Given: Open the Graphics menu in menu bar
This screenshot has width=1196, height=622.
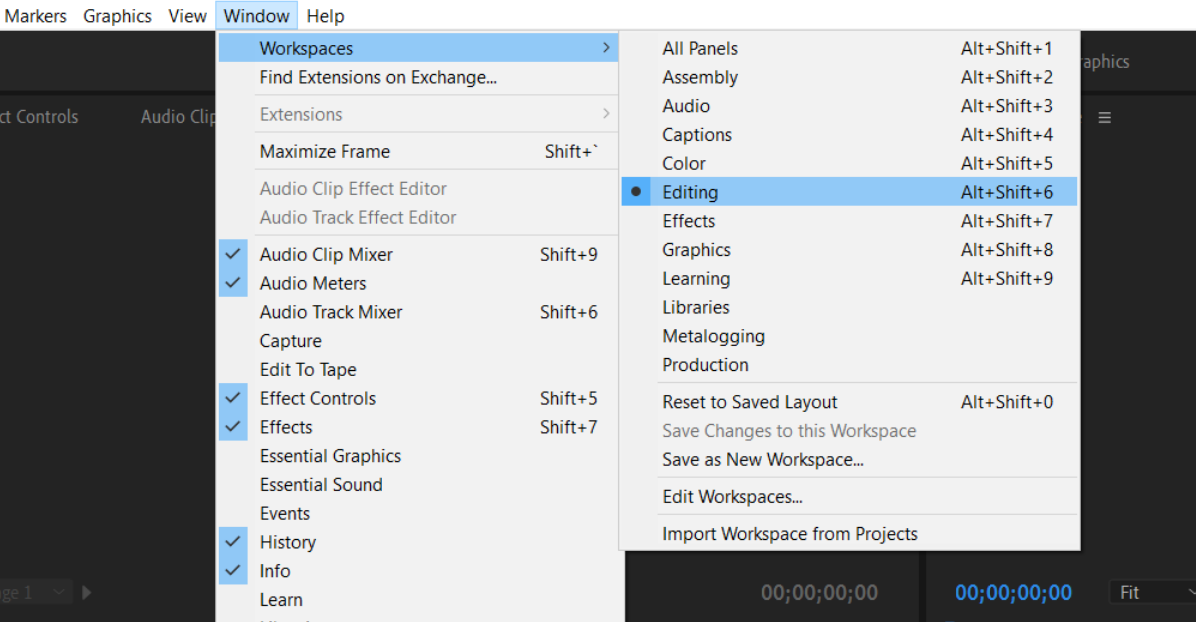Looking at the screenshot, I should tap(118, 16).
